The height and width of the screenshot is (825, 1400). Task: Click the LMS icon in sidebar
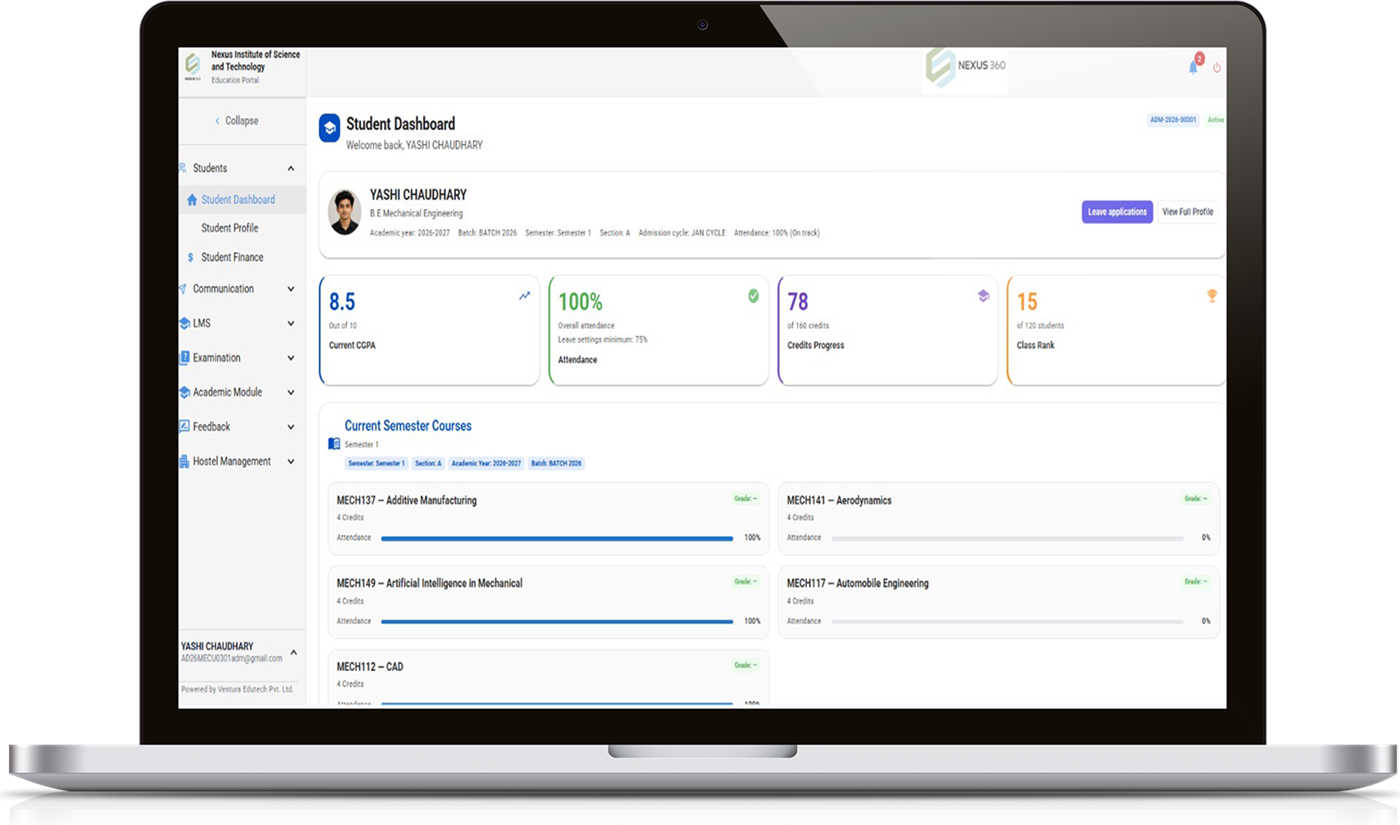click(x=184, y=323)
